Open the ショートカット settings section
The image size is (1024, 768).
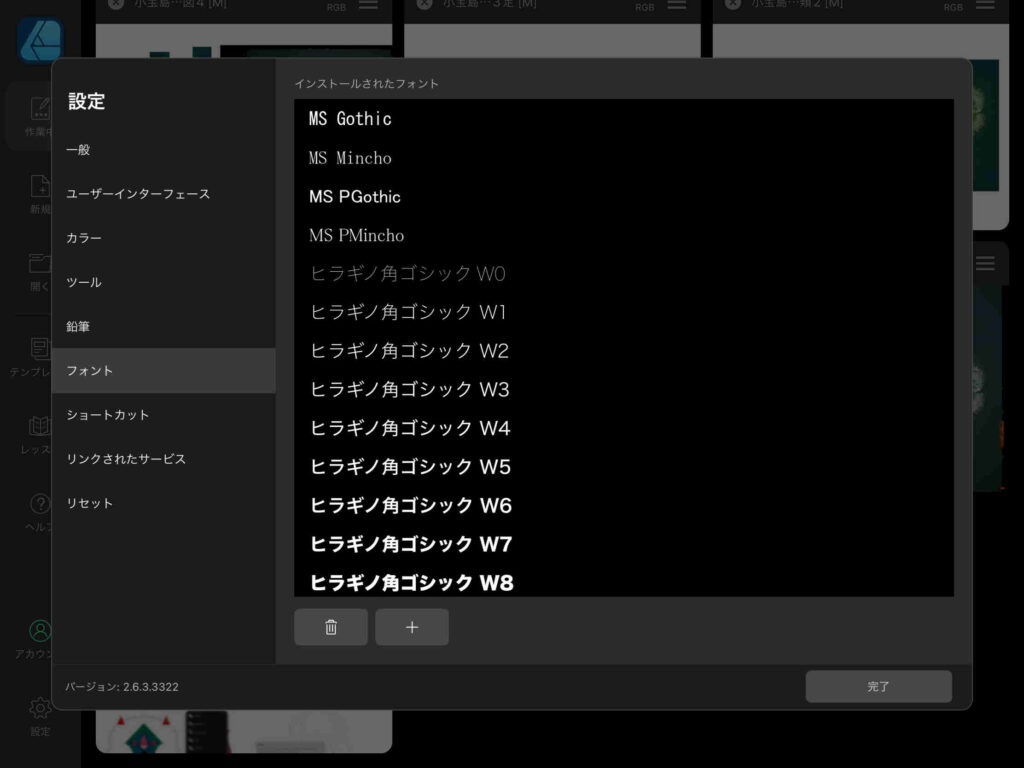tap(163, 415)
